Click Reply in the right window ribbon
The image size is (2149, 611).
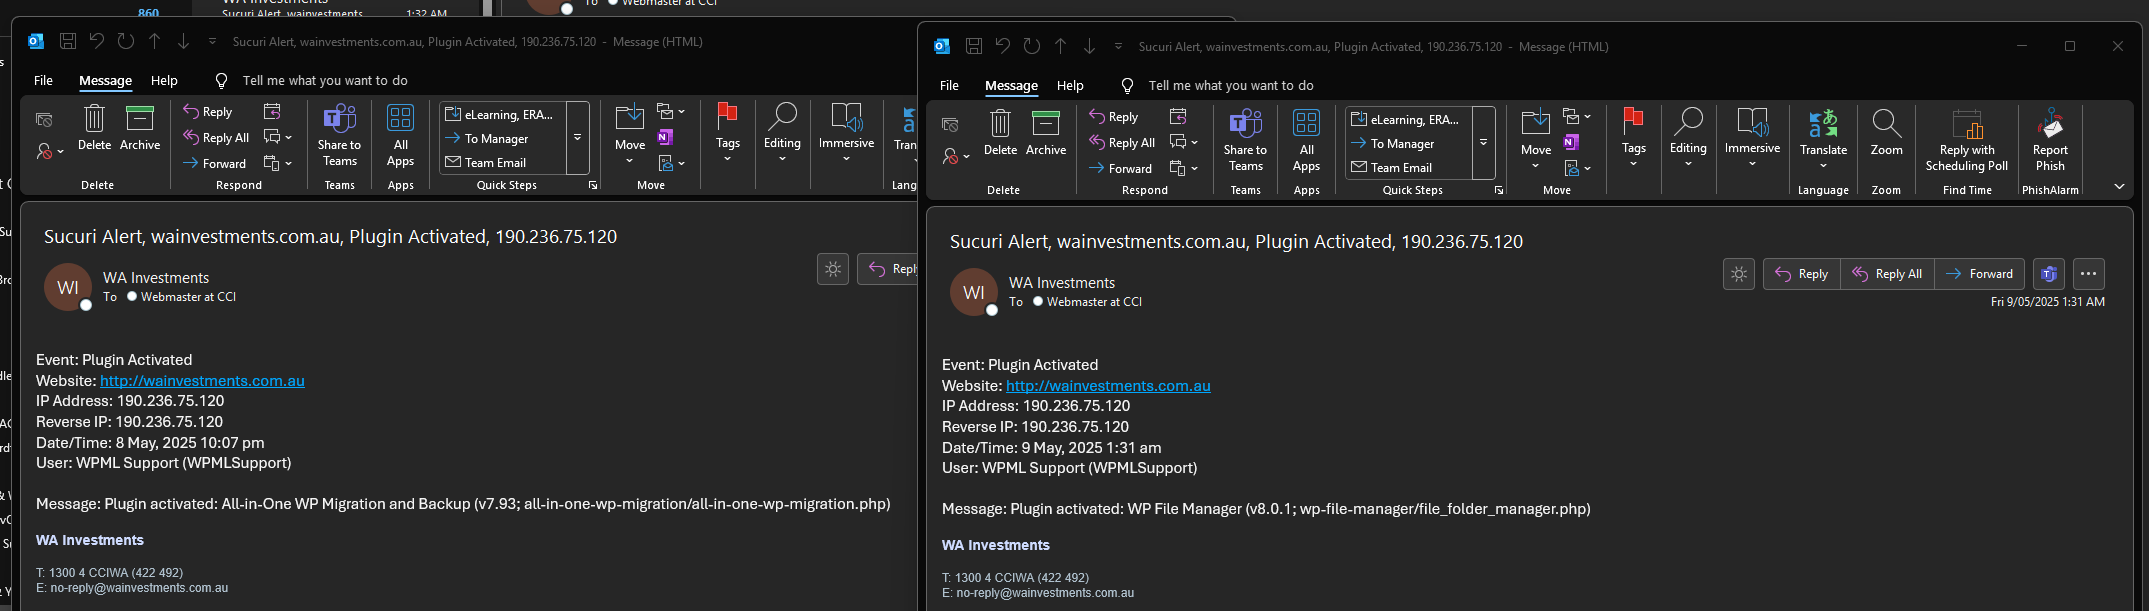1114,117
